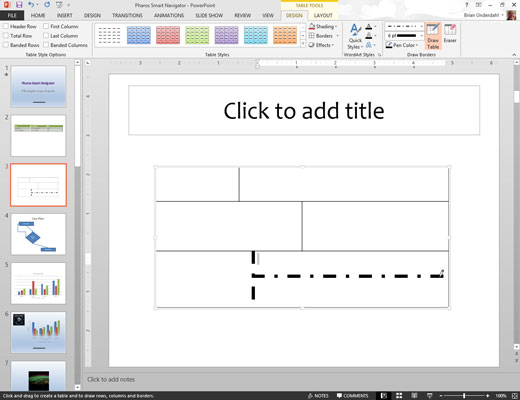Toggle Total Row checkbox
This screenshot has height=400, width=520.
pos(6,35)
